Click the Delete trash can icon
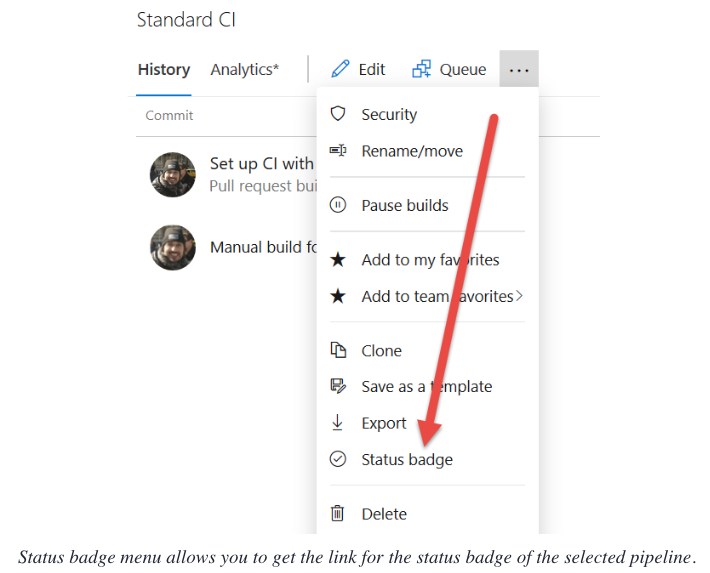710x573 pixels. click(338, 513)
